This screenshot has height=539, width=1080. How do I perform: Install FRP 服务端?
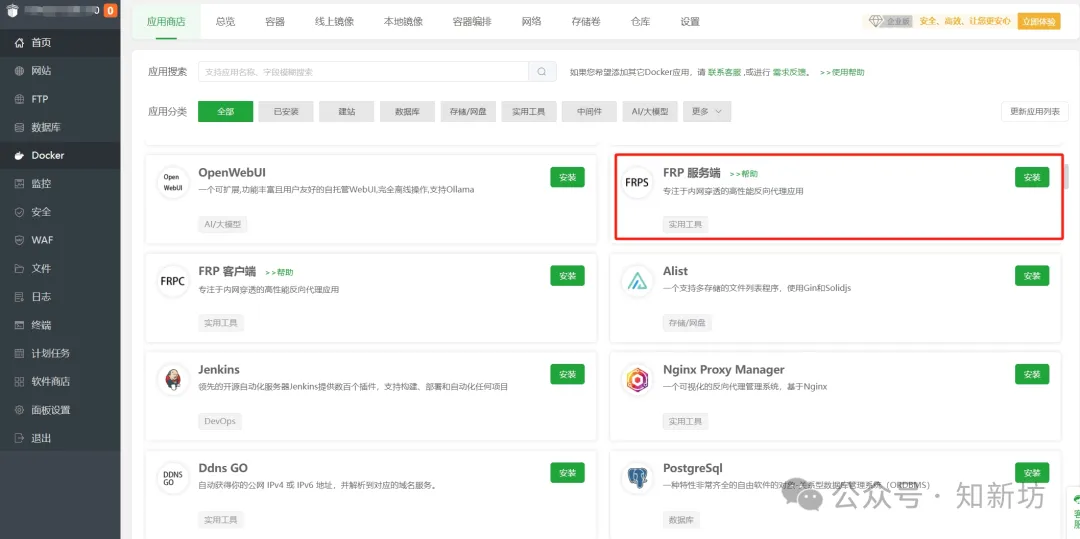[1032, 177]
